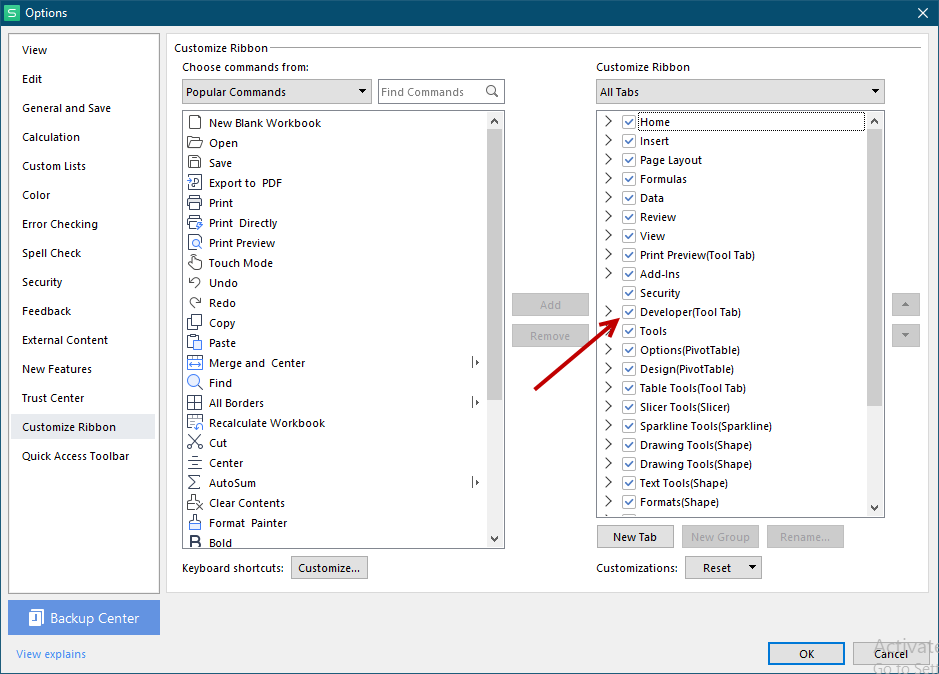Uncheck the Developer(Tool Tab) checkbox
939x674 pixels.
pos(629,312)
